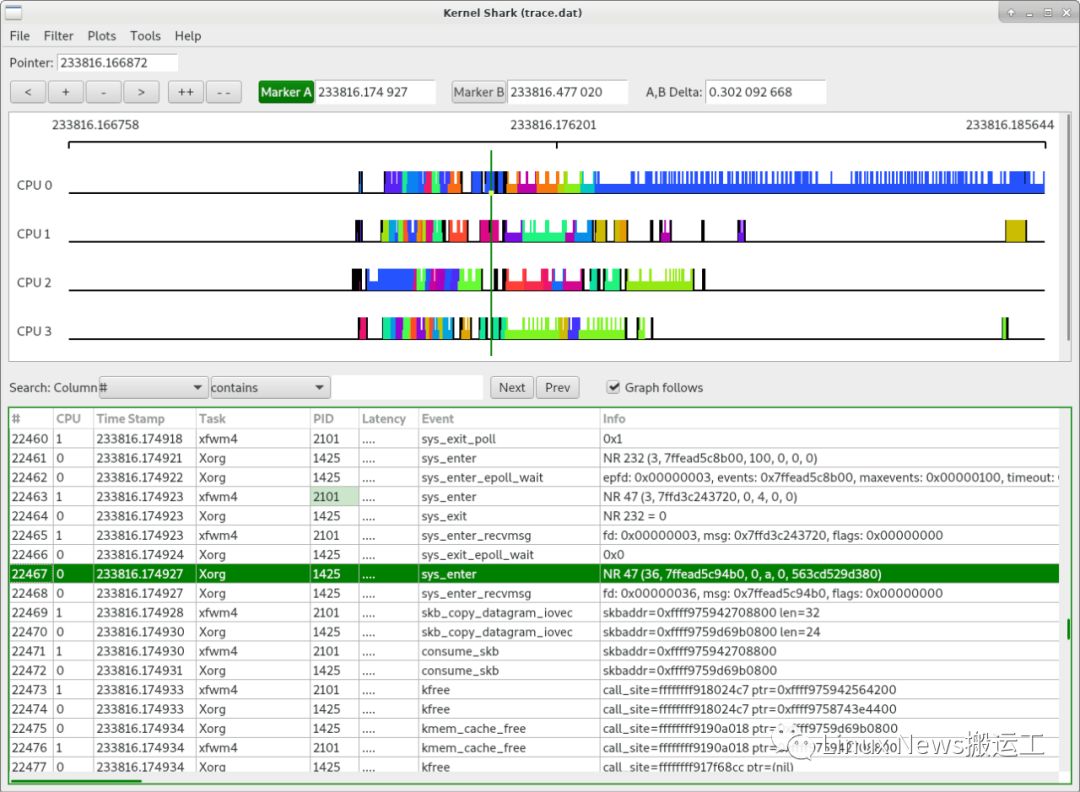Sort by the # column header
1080x792 pixels.
[x=31, y=419]
